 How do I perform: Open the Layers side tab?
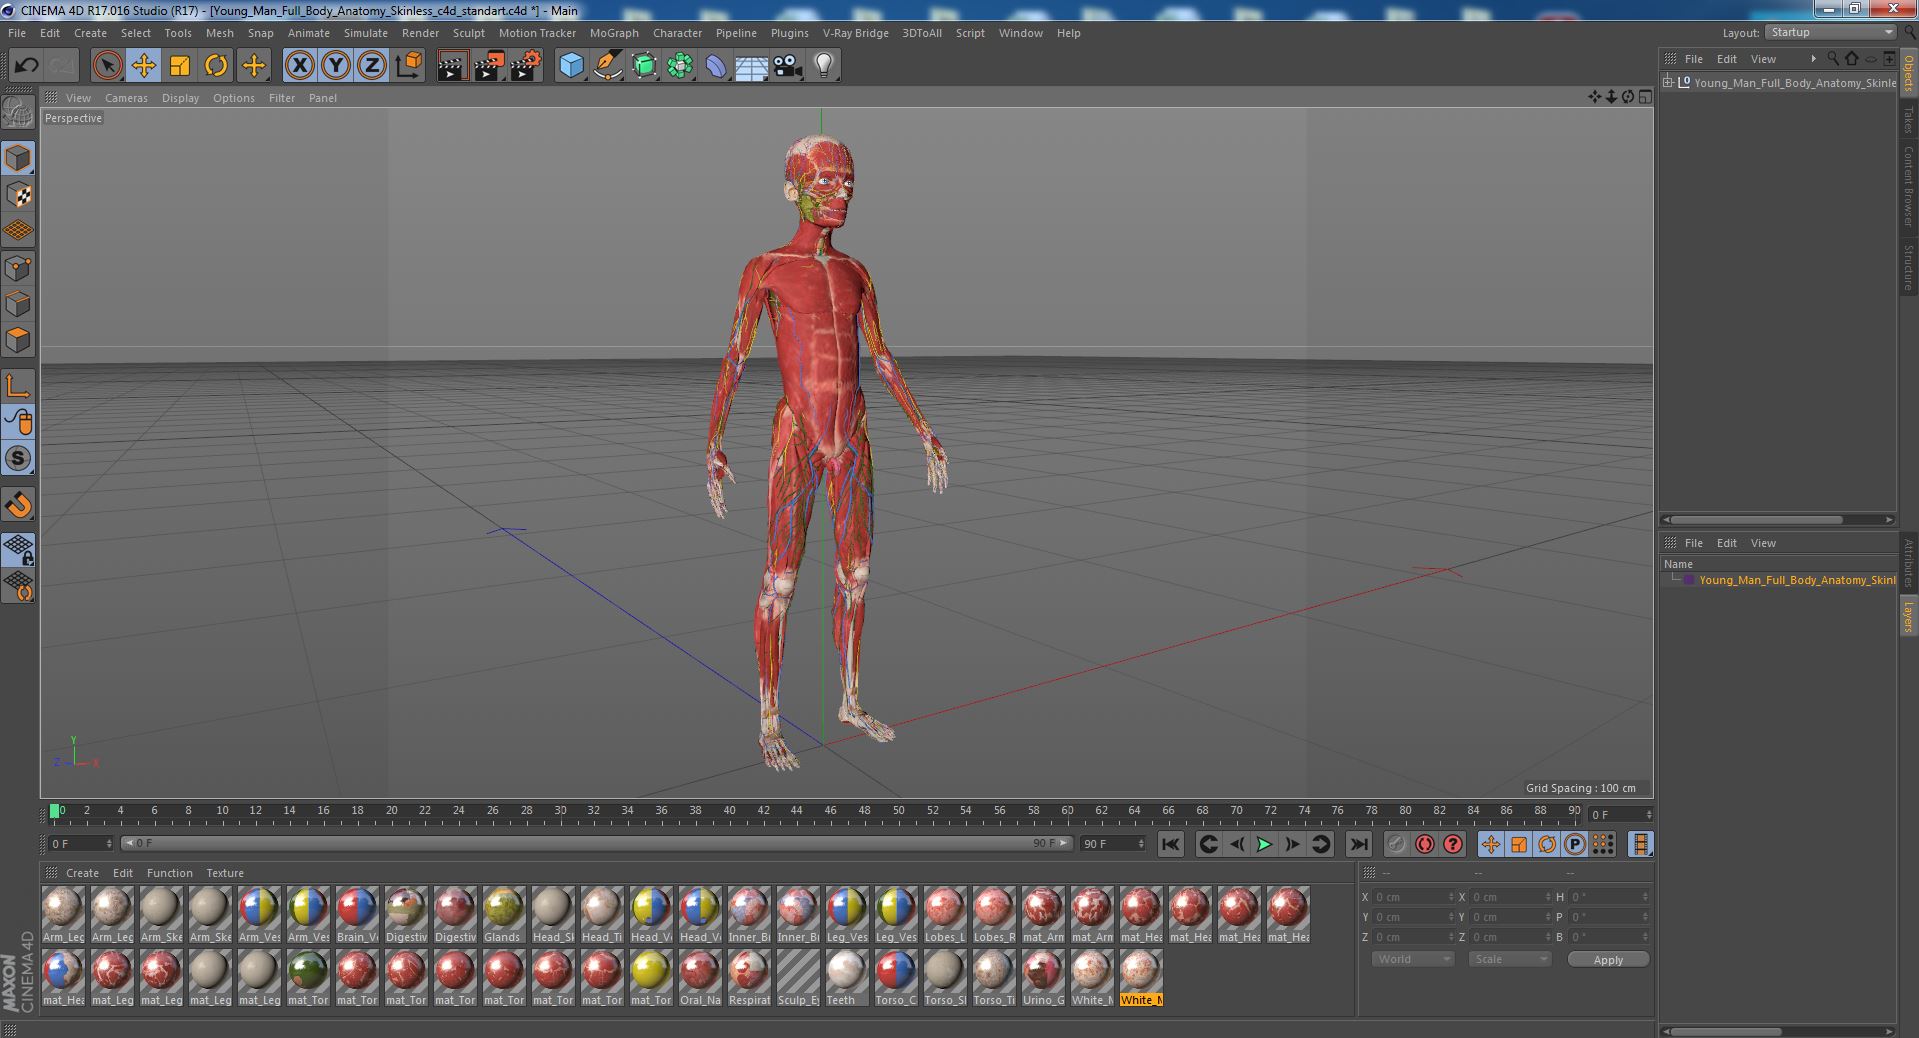click(x=1908, y=617)
